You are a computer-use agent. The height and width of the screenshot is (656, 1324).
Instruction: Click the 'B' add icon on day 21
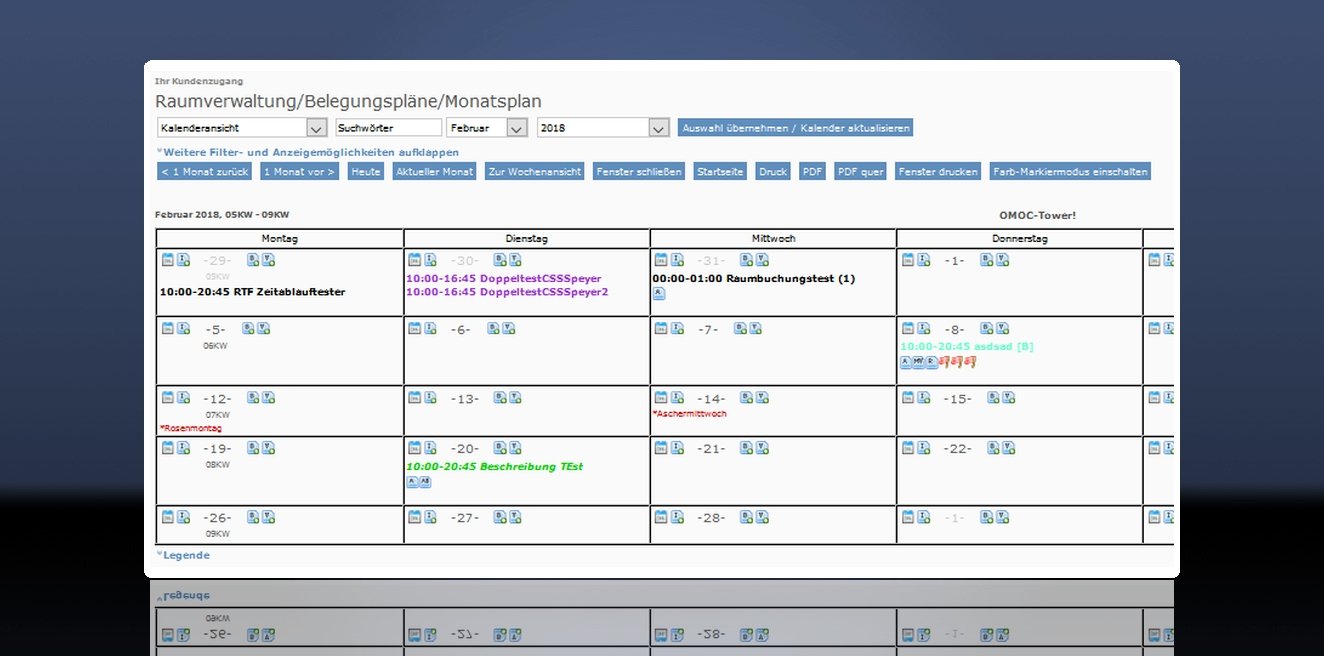point(746,448)
